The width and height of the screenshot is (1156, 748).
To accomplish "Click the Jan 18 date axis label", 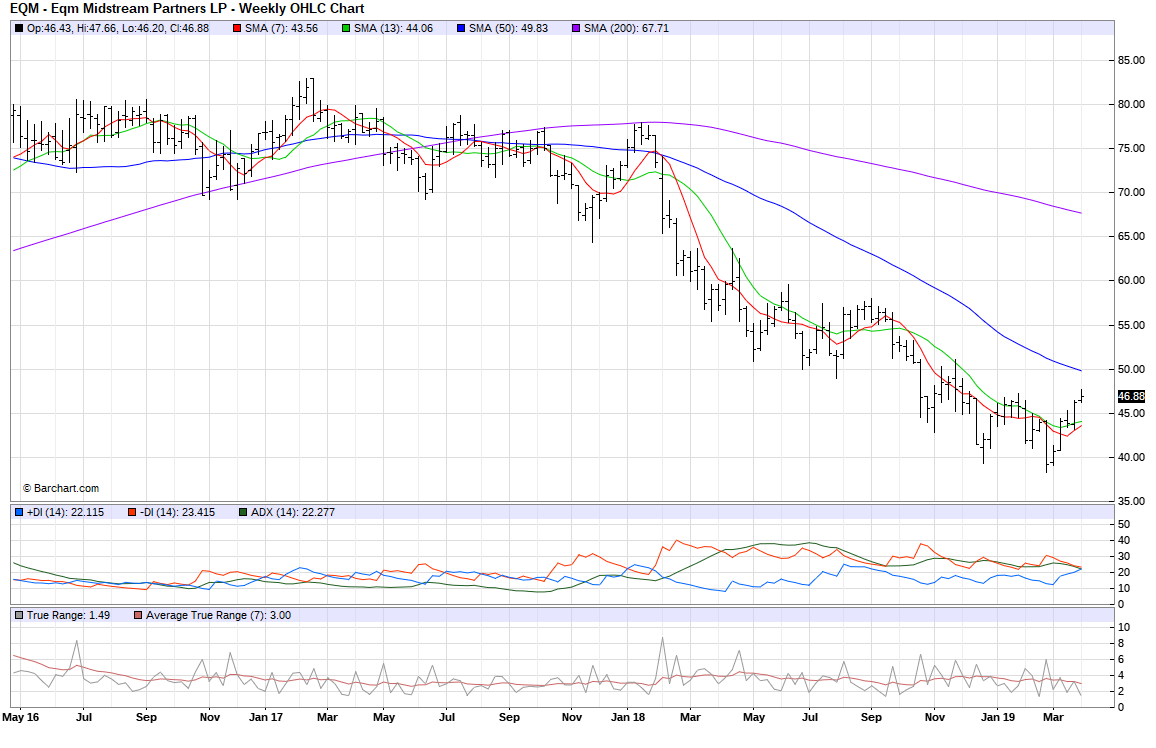I will (x=628, y=717).
